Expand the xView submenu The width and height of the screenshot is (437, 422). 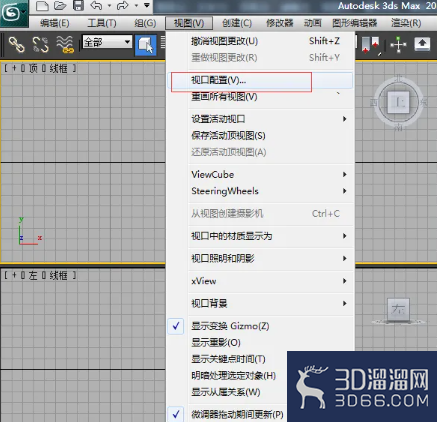point(271,281)
